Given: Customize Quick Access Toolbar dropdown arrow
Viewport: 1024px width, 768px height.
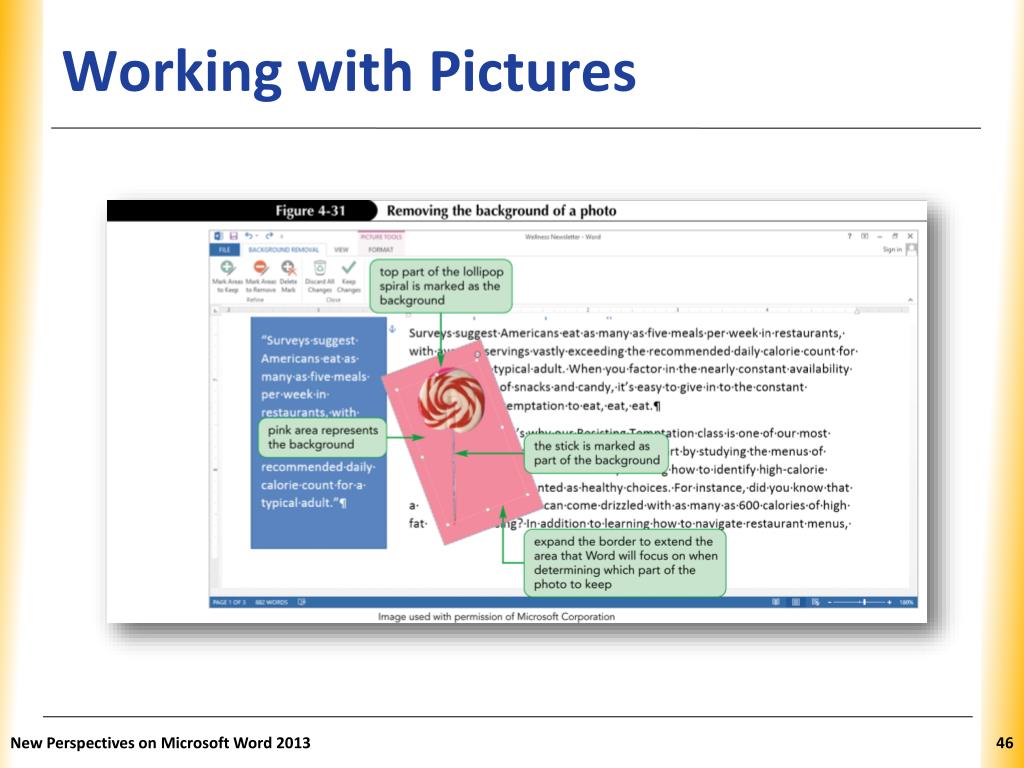Looking at the screenshot, I should (x=282, y=236).
